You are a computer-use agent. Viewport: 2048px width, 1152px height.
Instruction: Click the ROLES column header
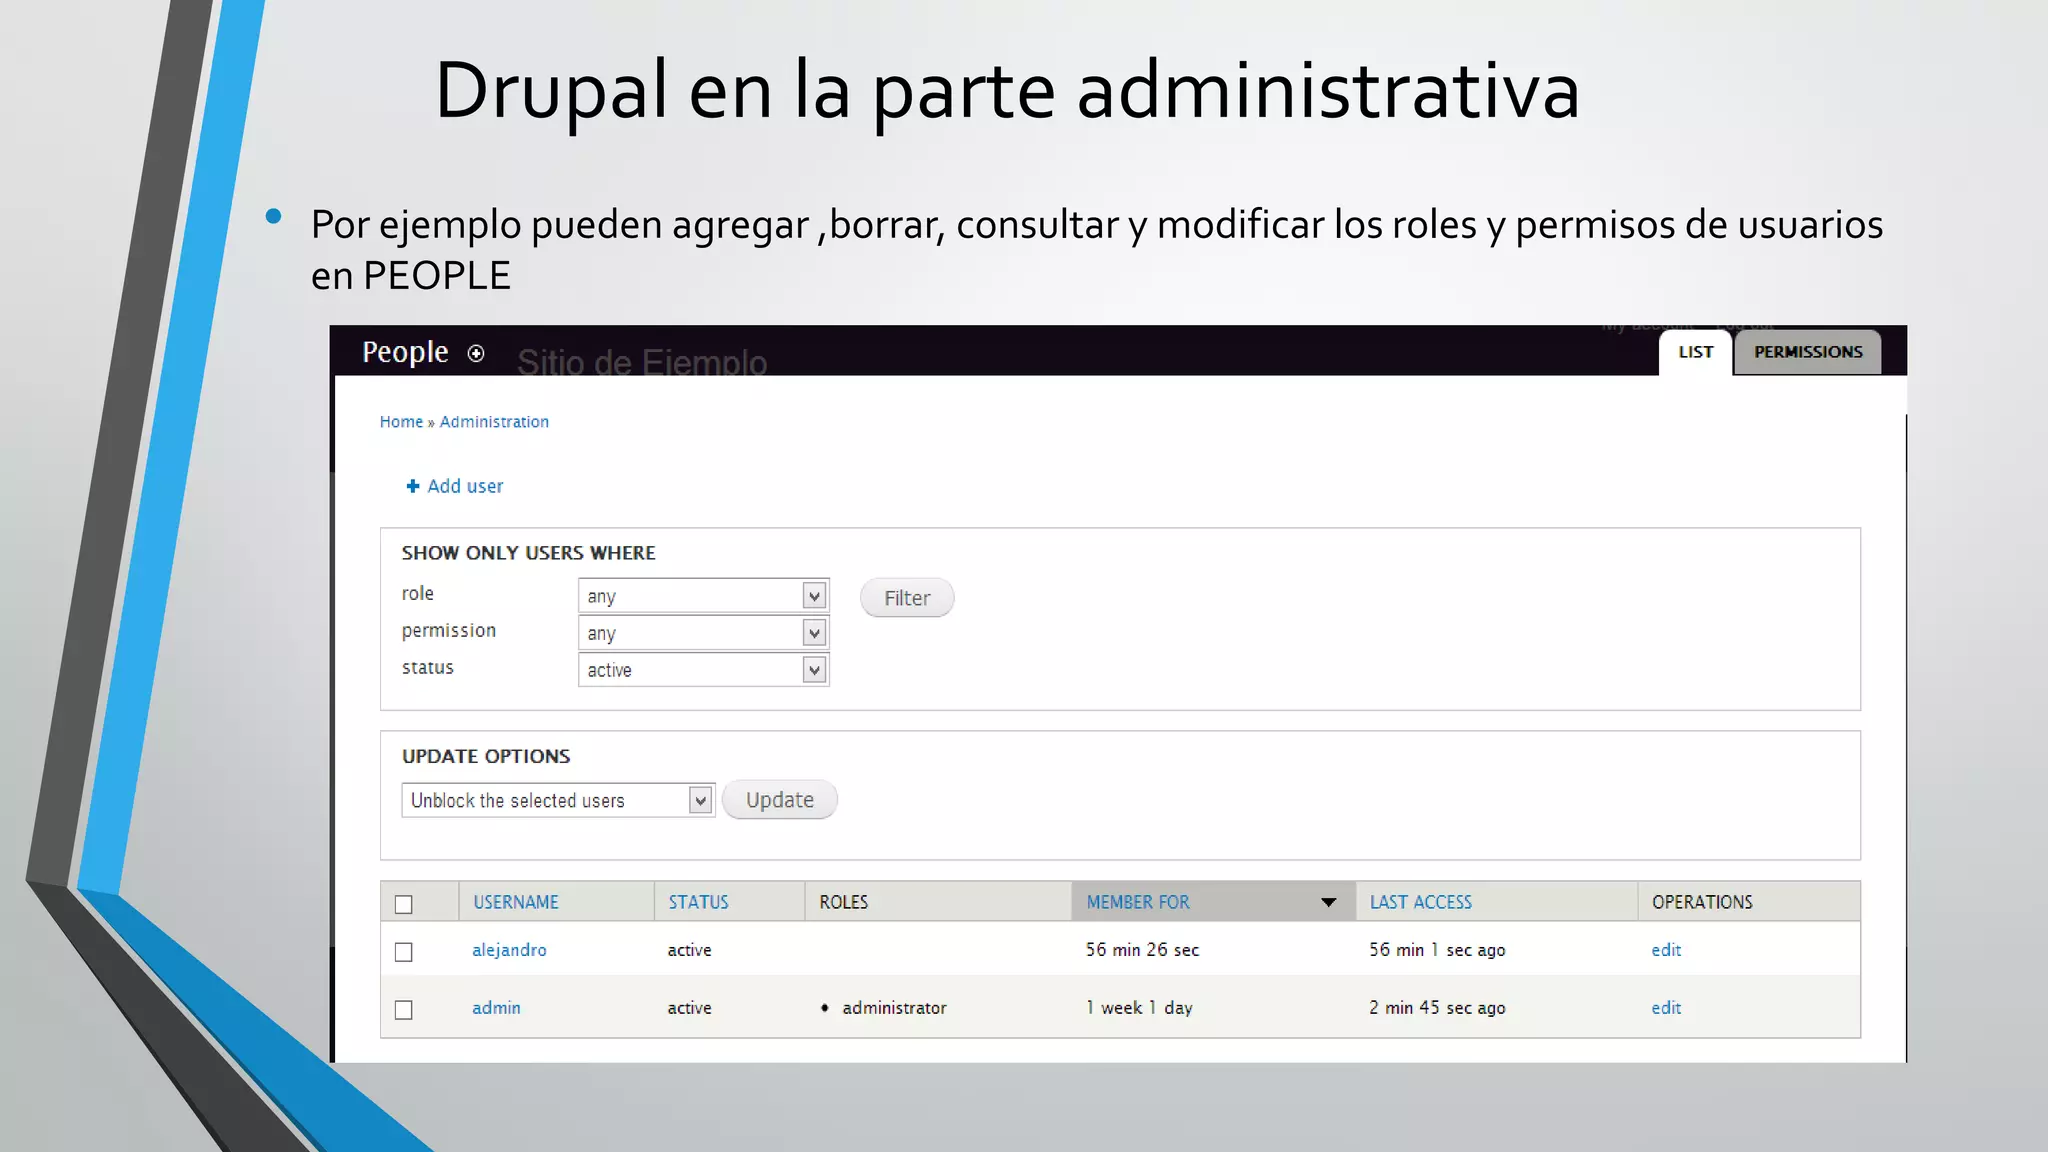[x=844, y=902]
